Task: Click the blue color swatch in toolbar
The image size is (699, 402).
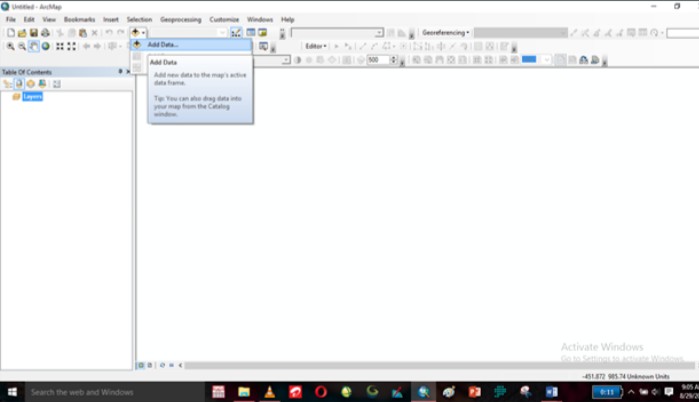Action: [529, 59]
